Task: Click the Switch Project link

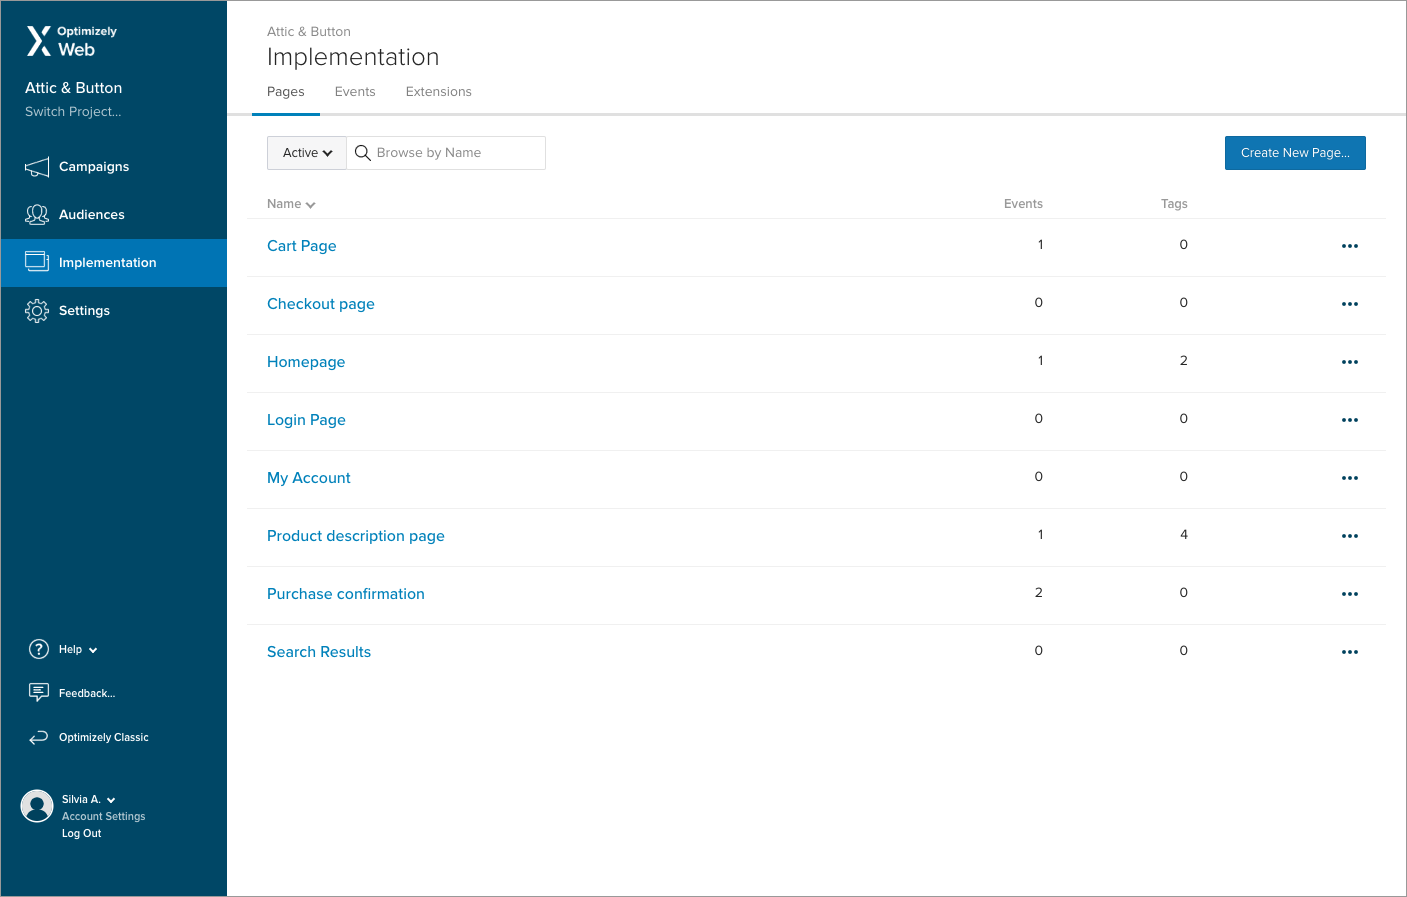Action: tap(73, 112)
